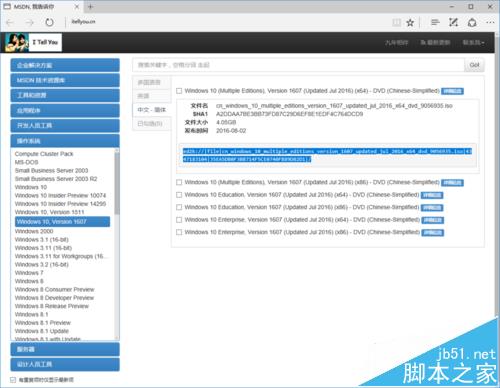Check Windows 10 Education x64 checkbox

(179, 195)
